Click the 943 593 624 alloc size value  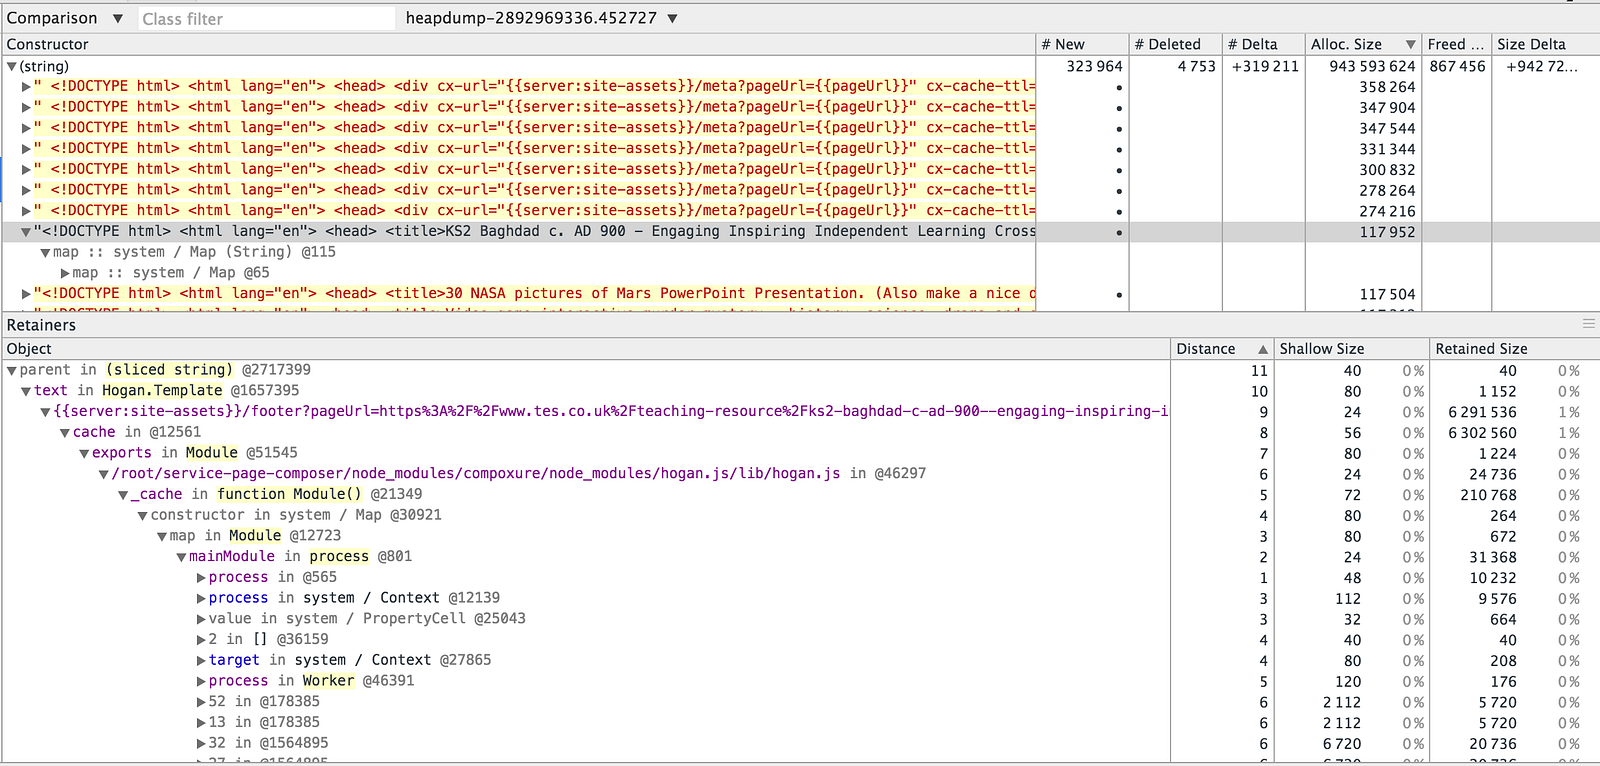coord(1372,66)
